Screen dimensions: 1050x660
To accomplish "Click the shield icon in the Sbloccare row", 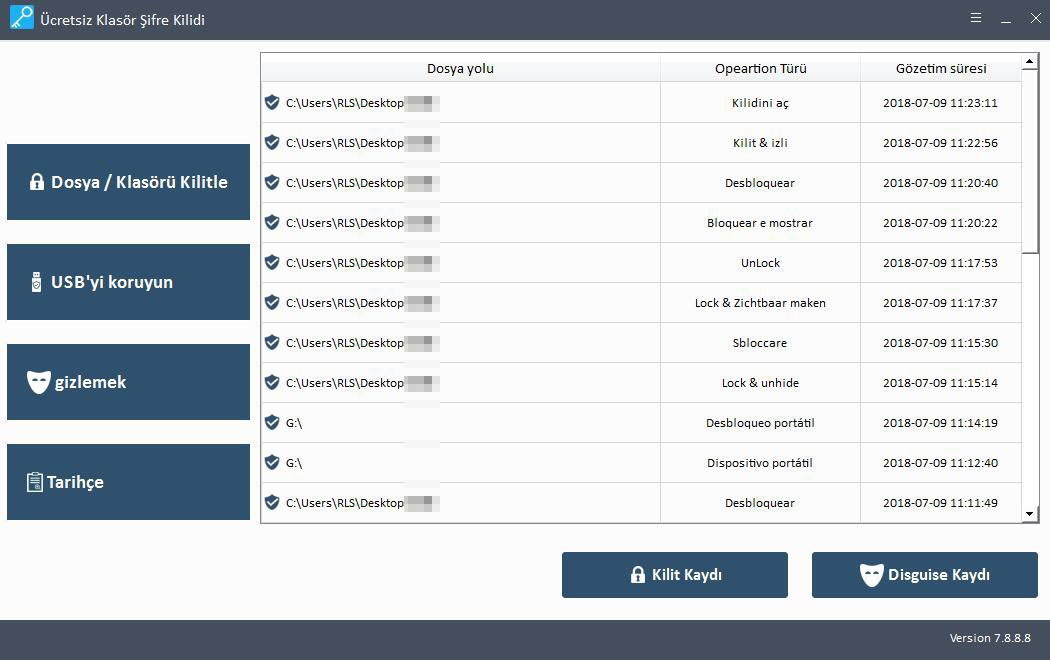I will click(272, 342).
